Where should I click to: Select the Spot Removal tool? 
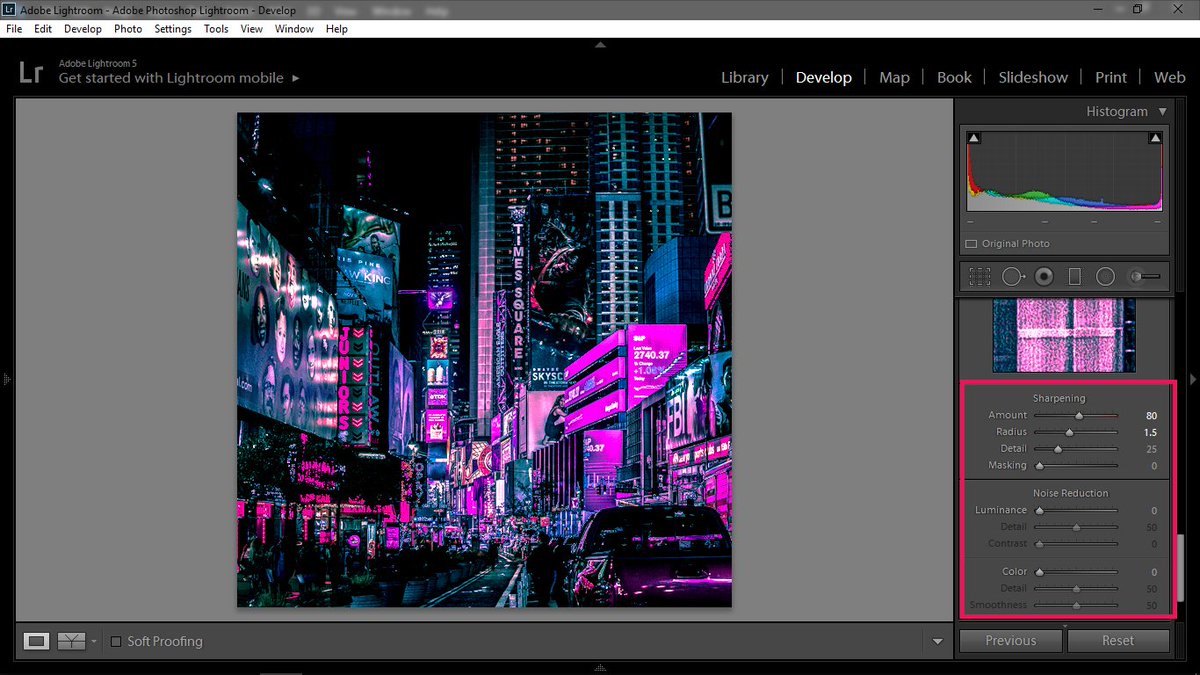point(1014,277)
